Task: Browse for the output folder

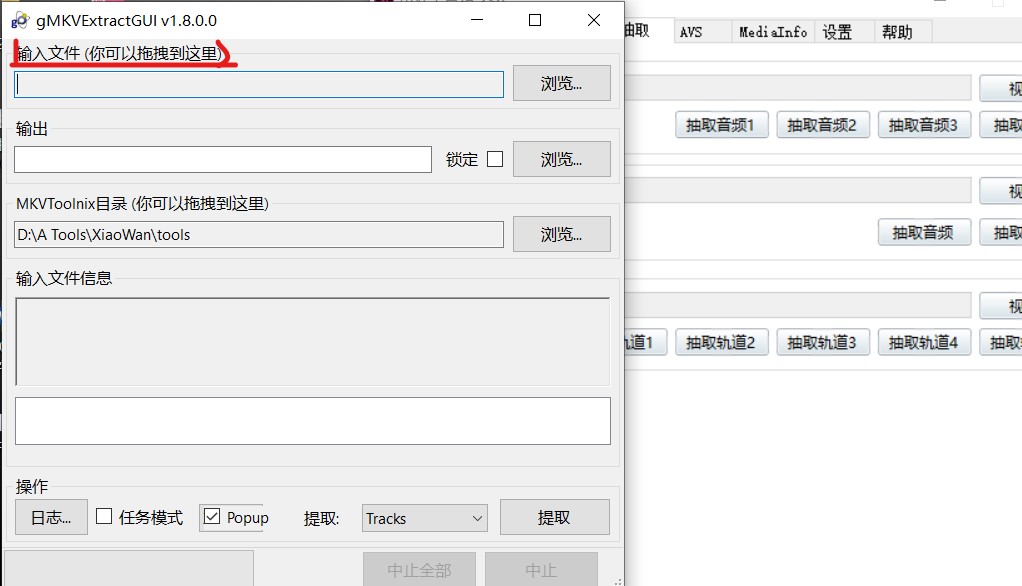Action: [560, 158]
